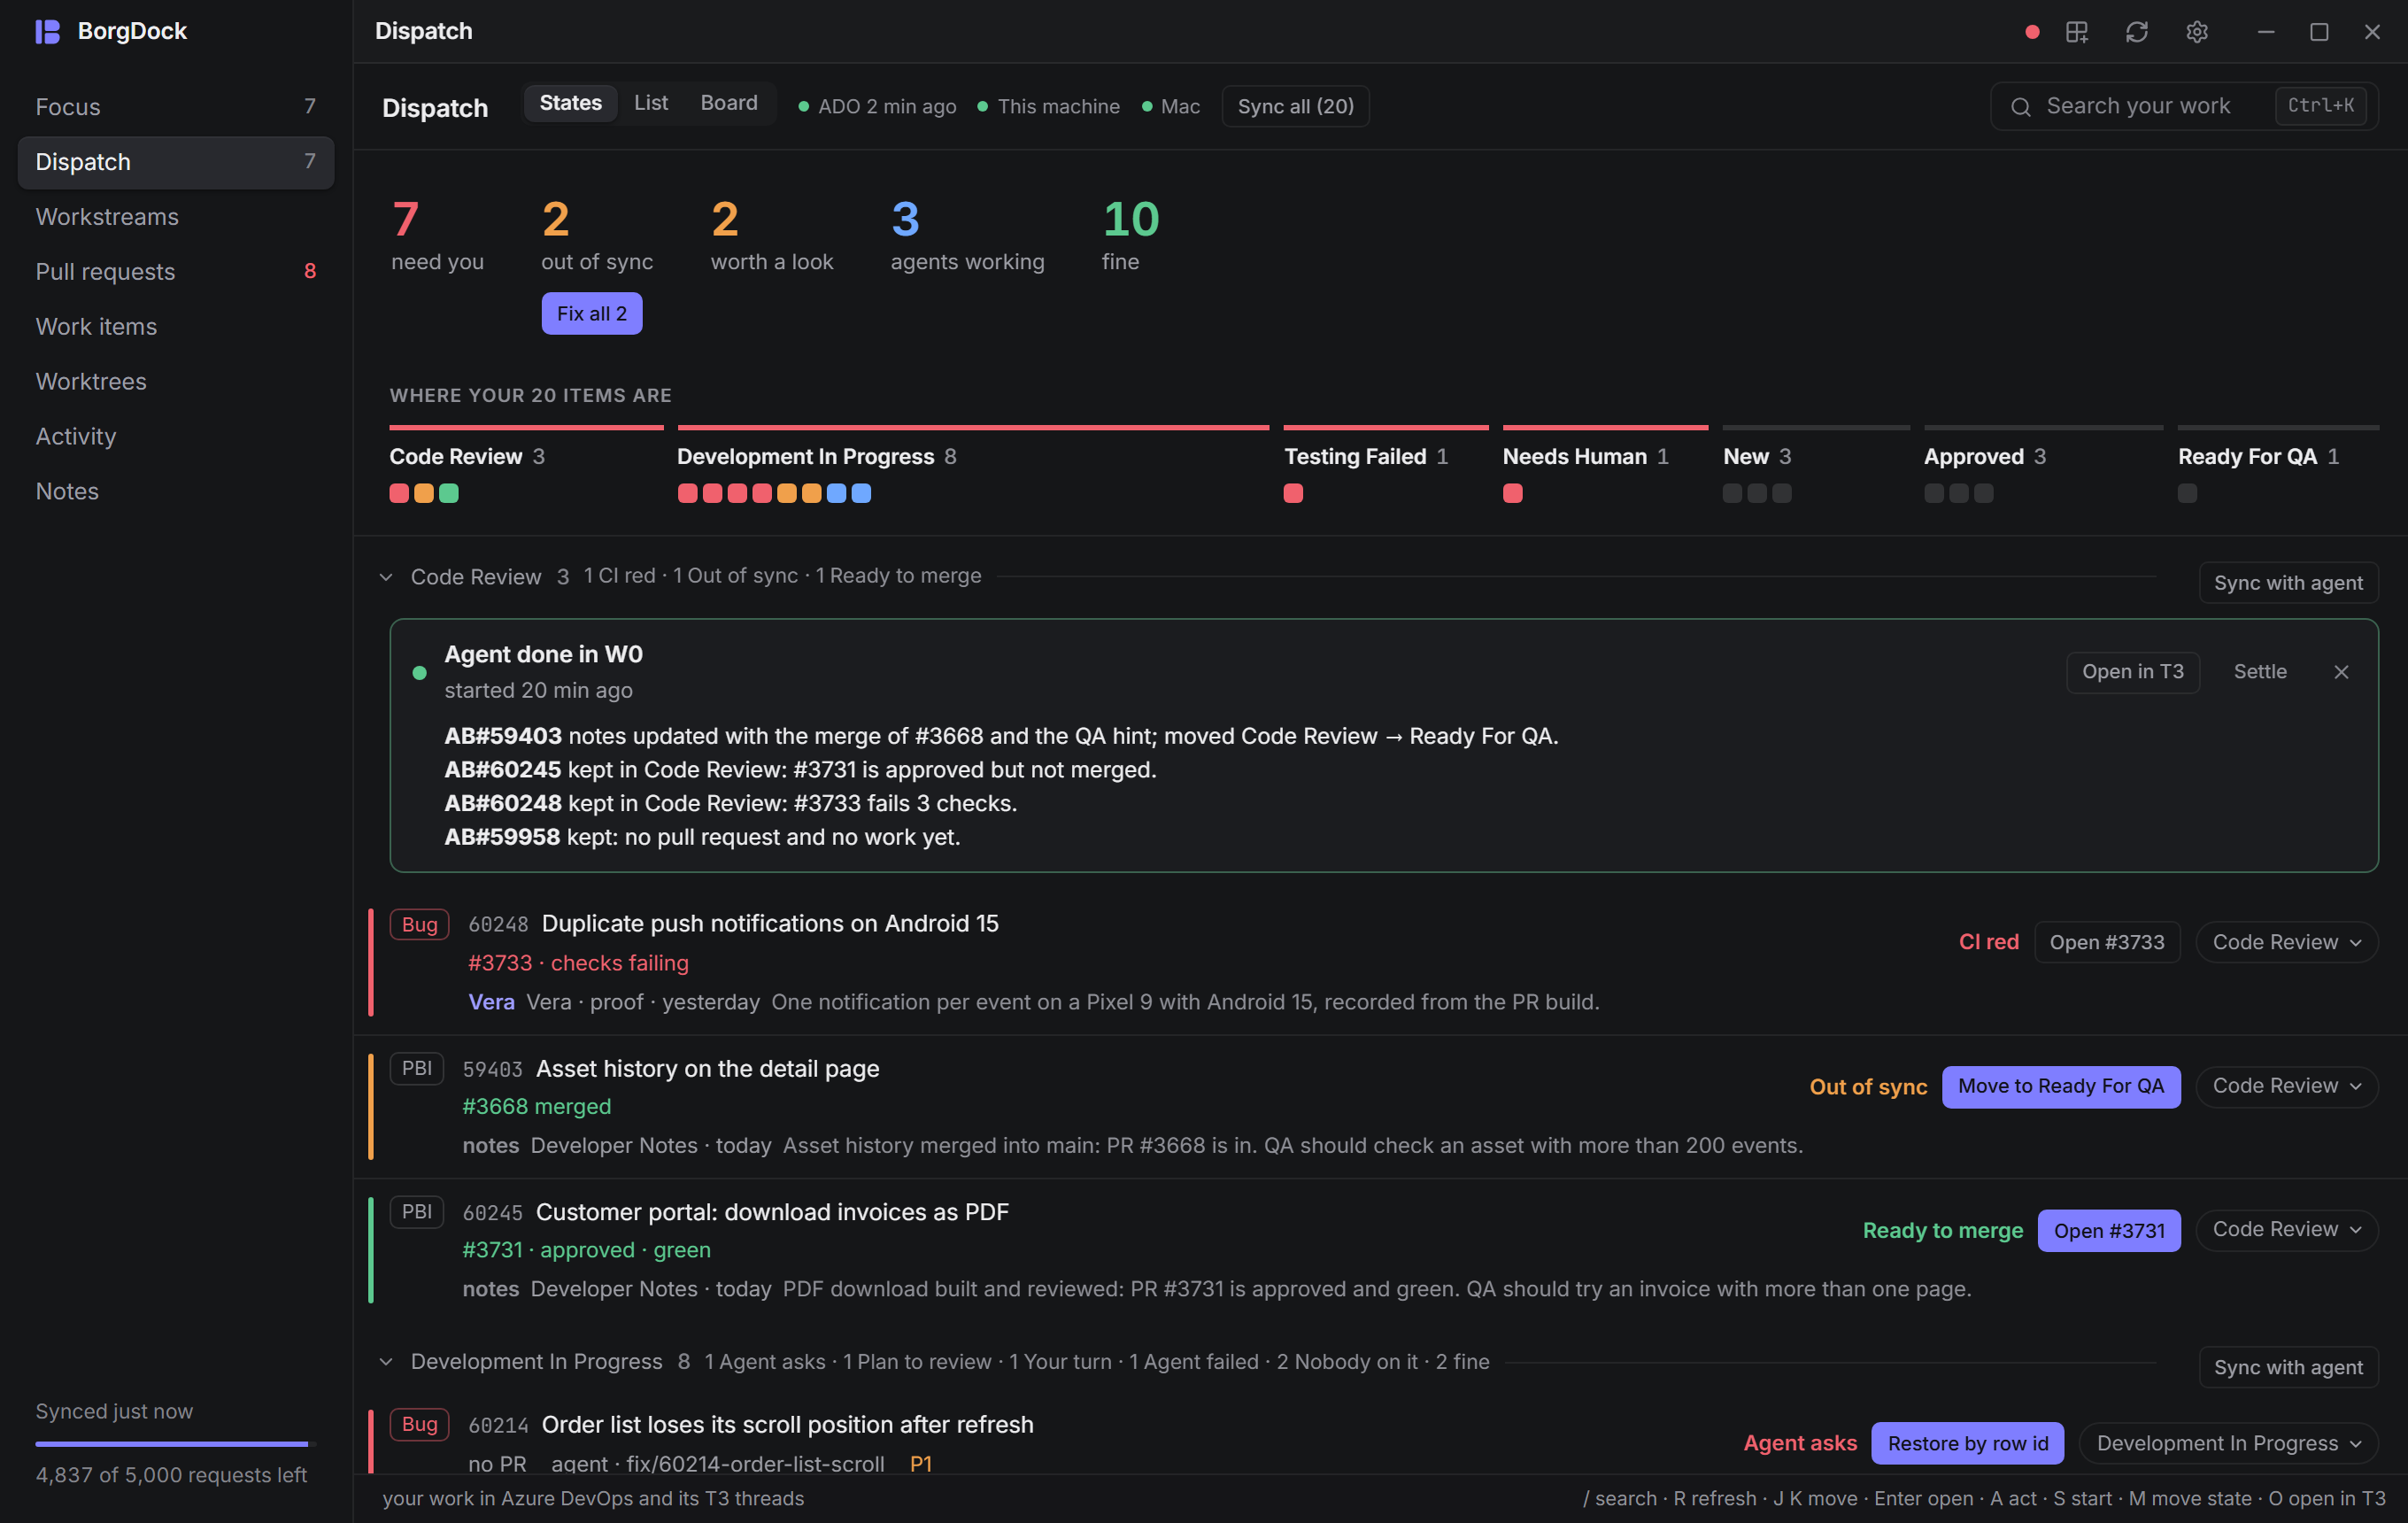Click the ADO green status dot
The width and height of the screenshot is (2408, 1523).
coord(803,106)
